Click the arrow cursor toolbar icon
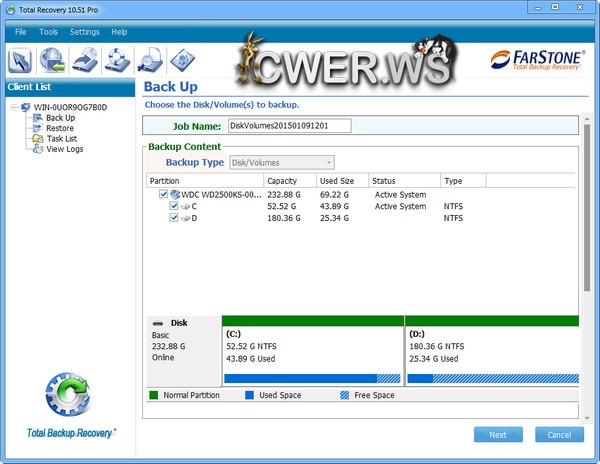 (x=21, y=61)
